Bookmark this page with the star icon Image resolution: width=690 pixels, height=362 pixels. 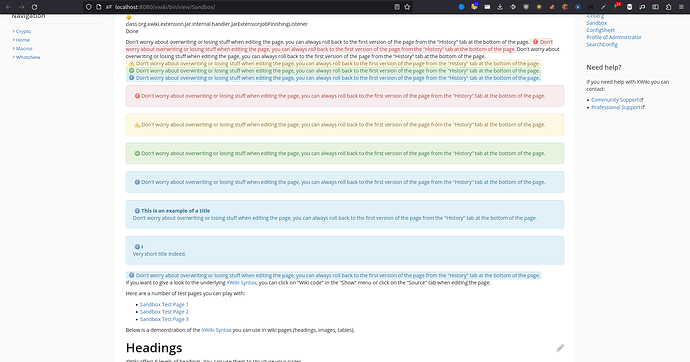click(x=407, y=7)
